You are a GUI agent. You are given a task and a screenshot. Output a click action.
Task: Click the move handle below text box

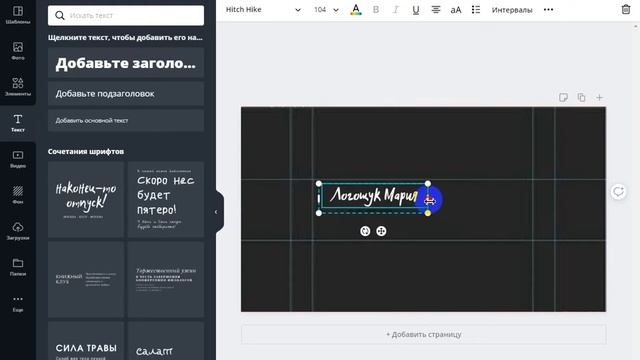pos(381,231)
